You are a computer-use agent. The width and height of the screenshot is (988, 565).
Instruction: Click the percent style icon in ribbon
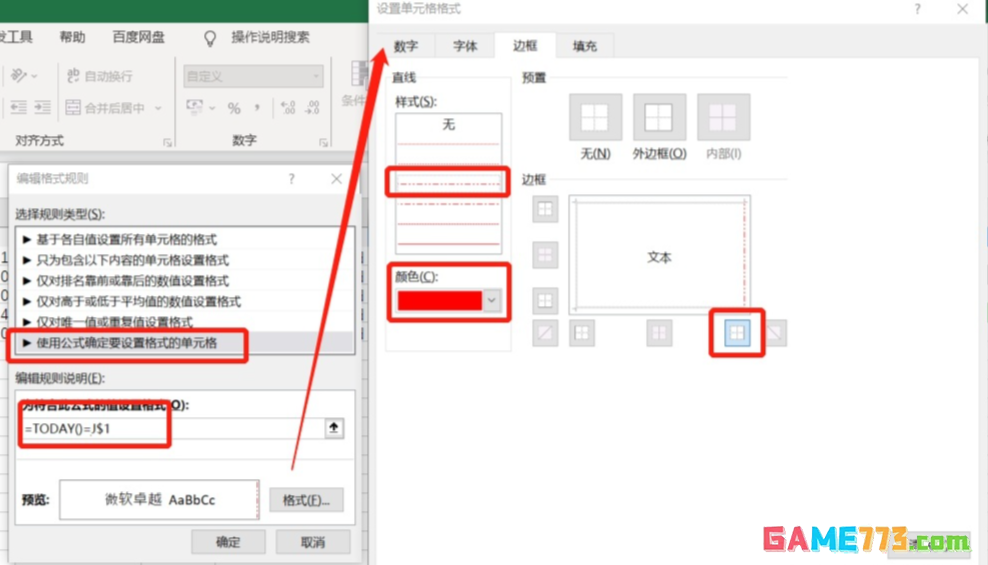pyautogui.click(x=234, y=108)
